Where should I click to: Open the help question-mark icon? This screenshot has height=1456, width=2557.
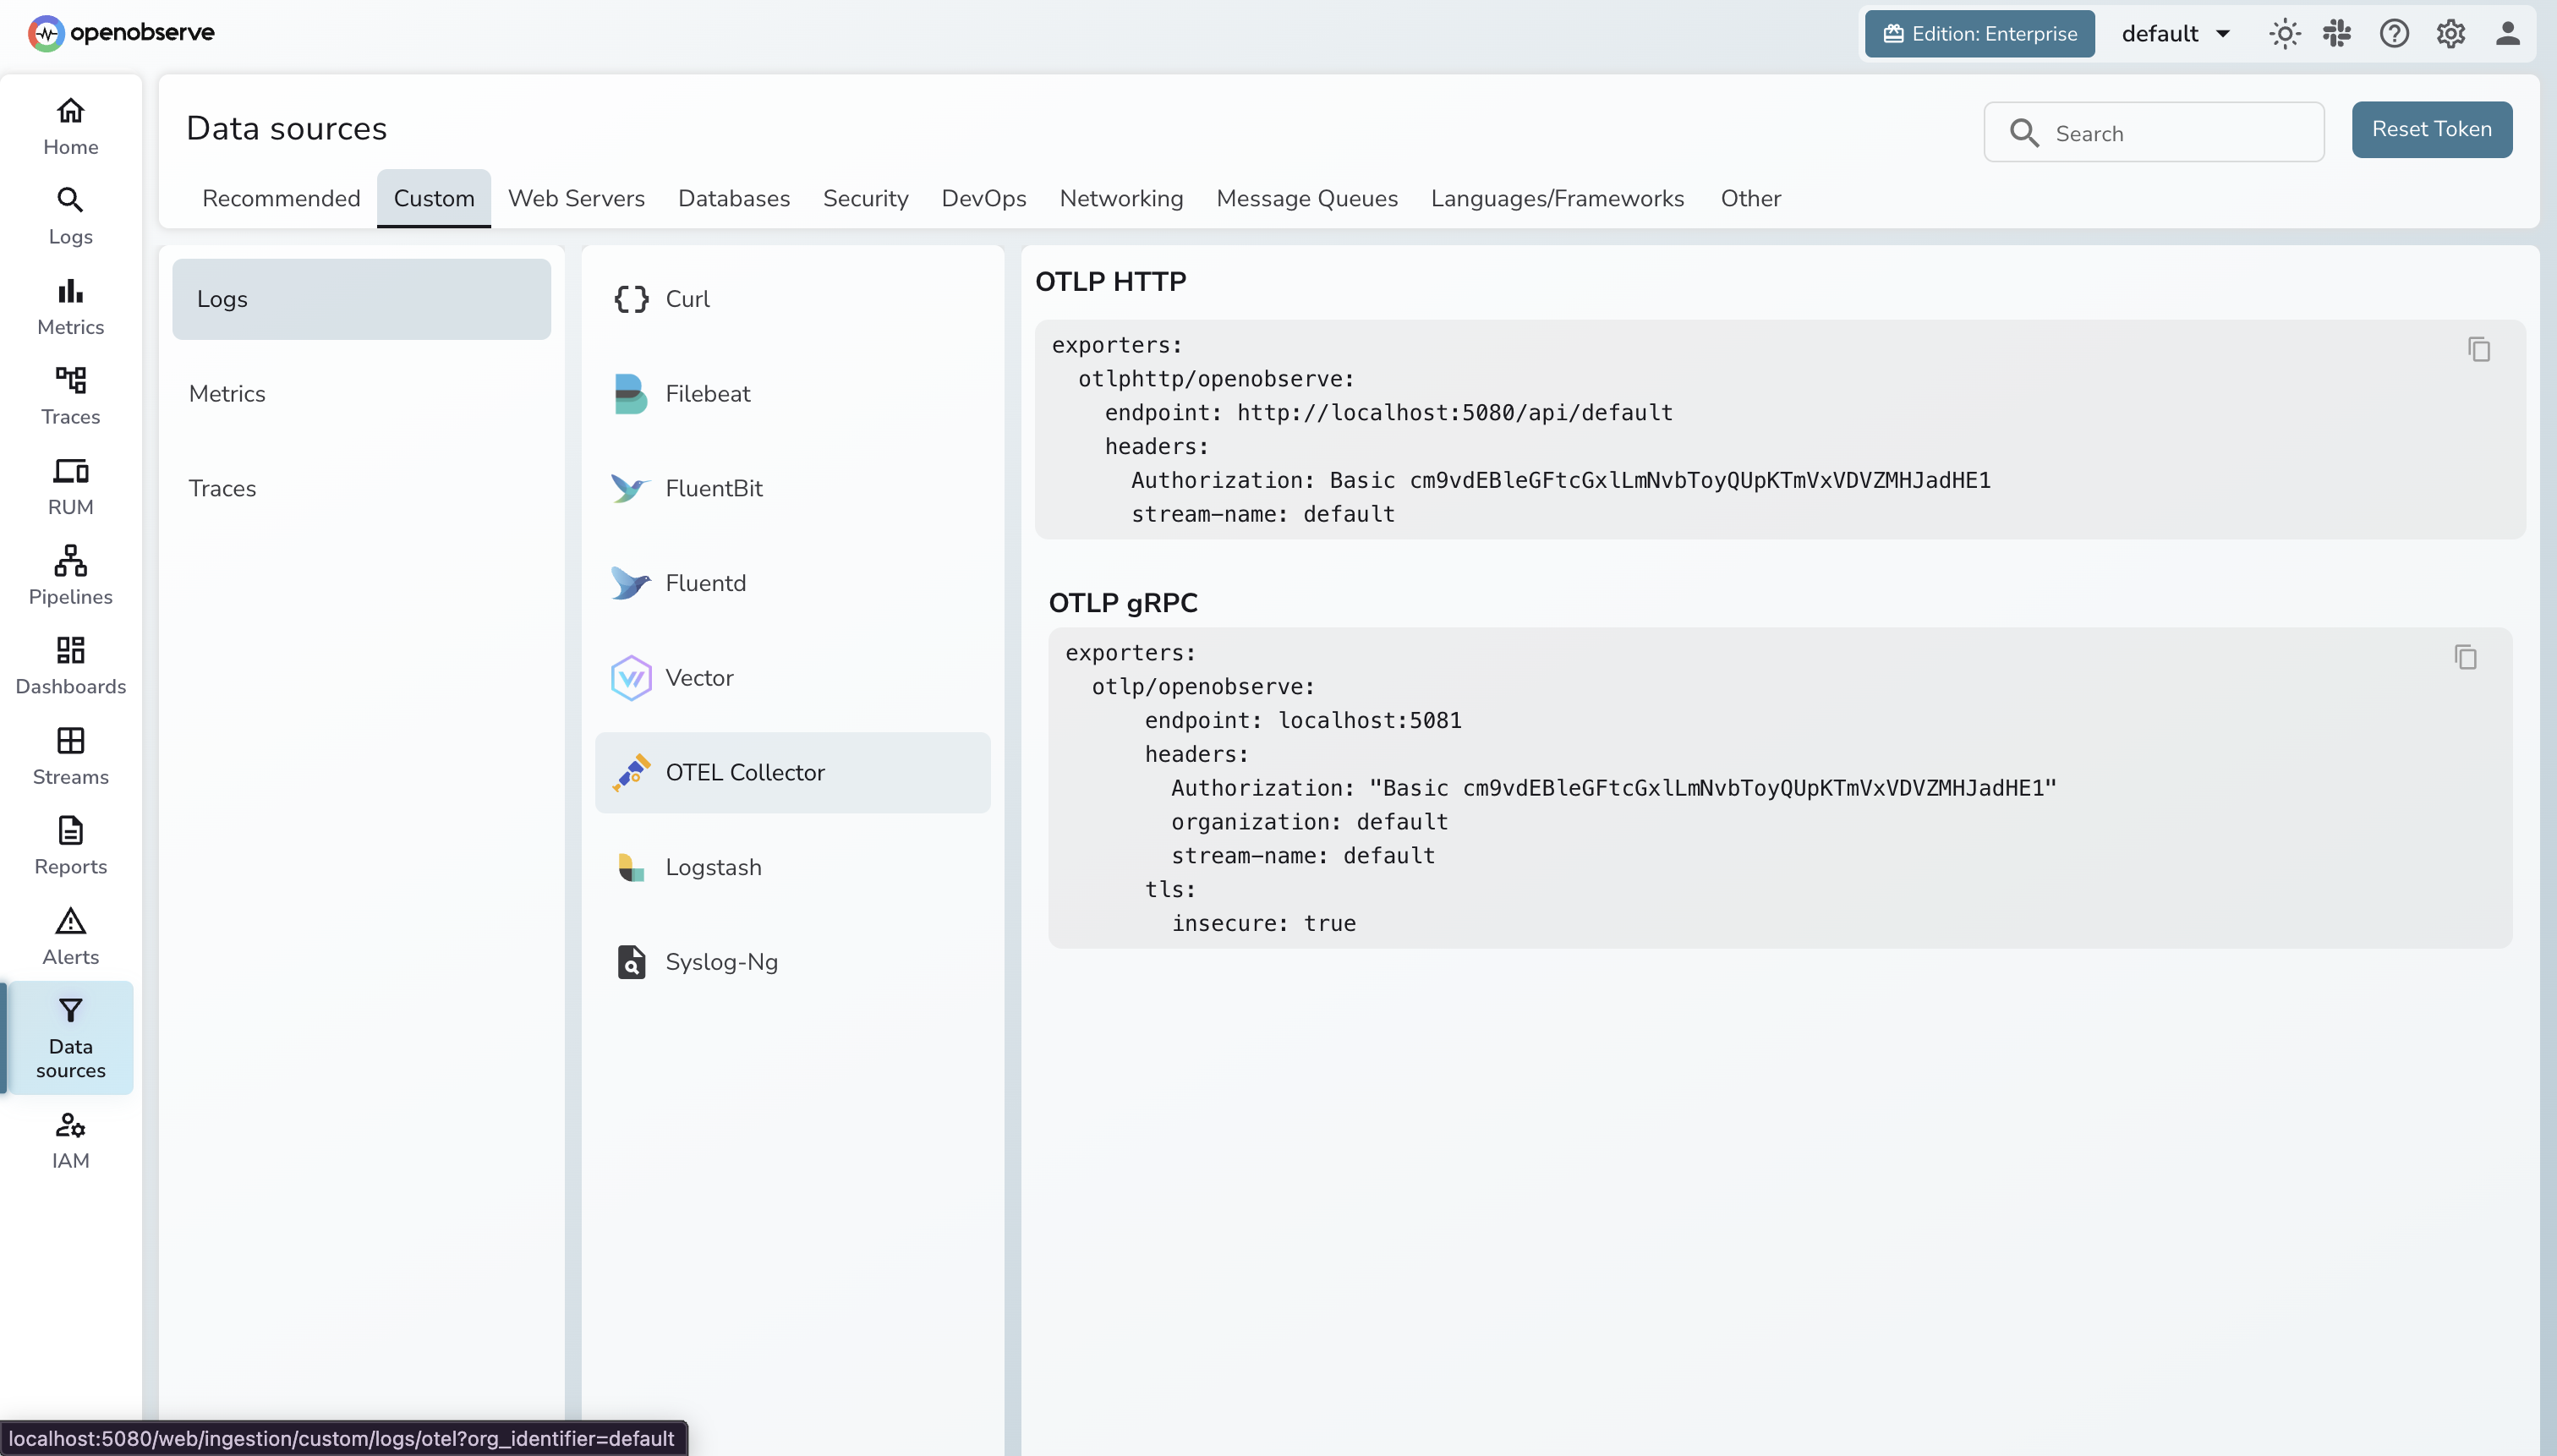(x=2394, y=33)
